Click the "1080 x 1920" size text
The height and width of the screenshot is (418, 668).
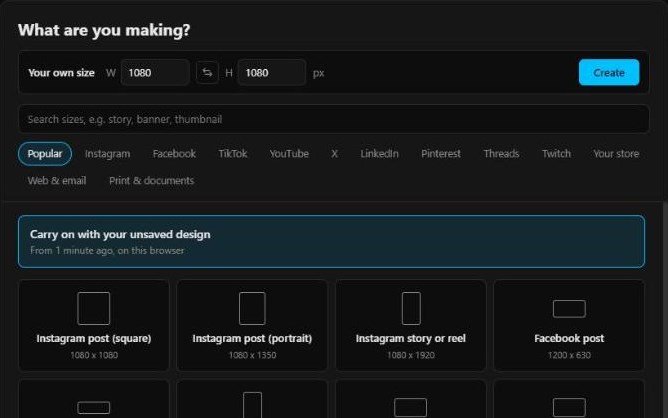tap(411, 355)
